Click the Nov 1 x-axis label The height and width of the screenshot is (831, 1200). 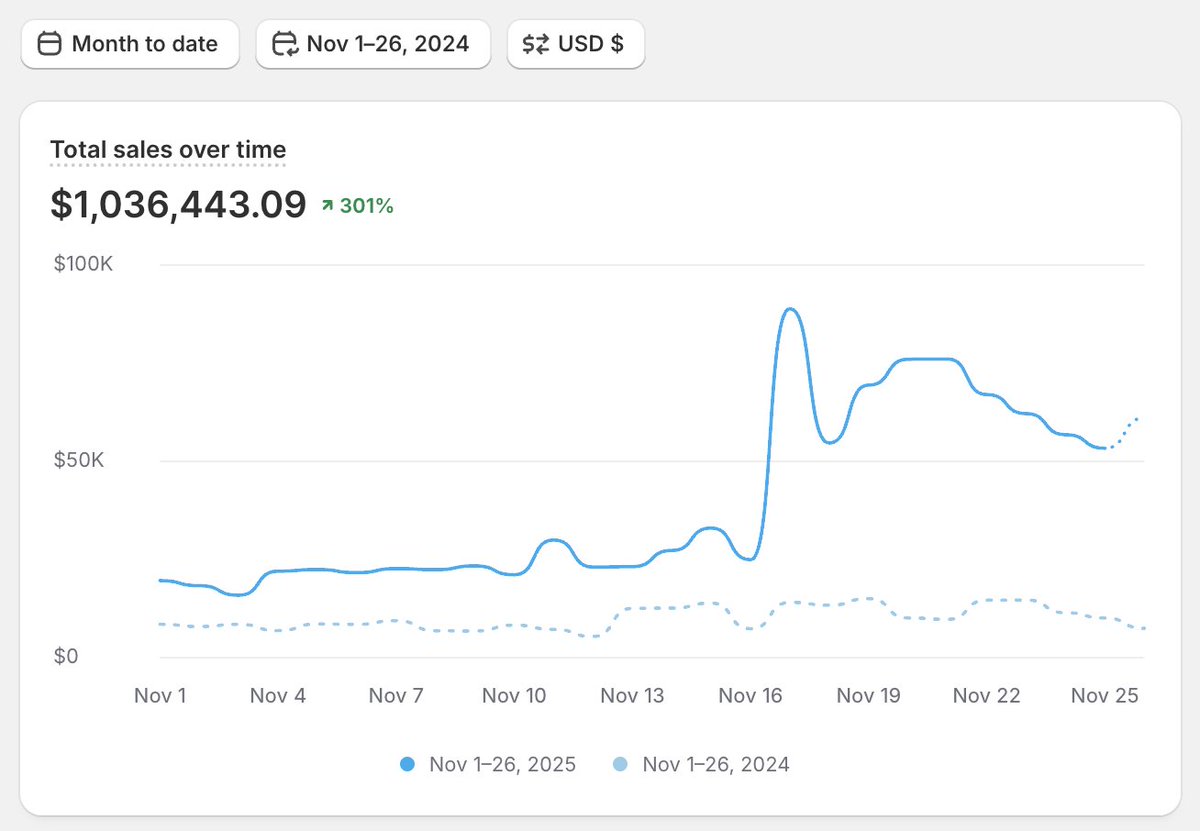pyautogui.click(x=160, y=696)
